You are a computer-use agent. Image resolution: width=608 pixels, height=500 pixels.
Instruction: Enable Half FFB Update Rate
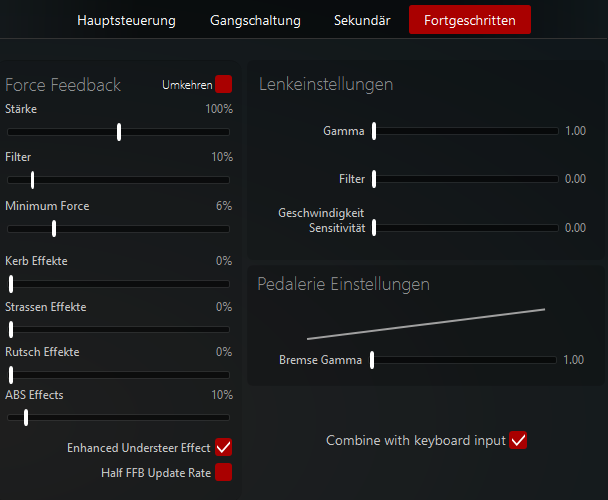click(223, 472)
